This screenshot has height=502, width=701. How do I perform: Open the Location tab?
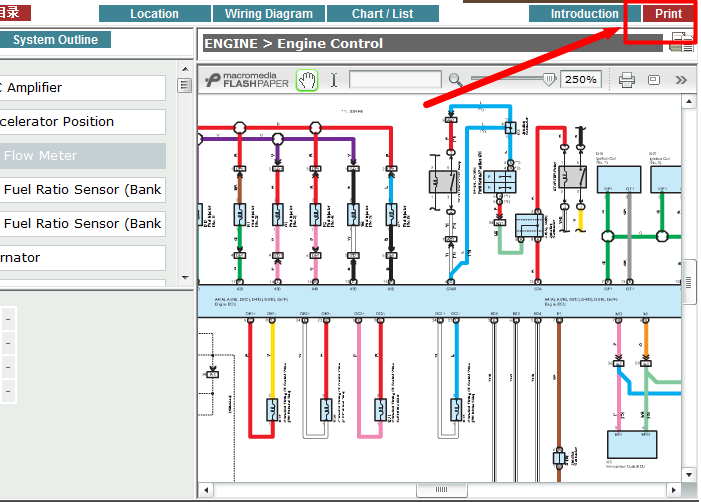[x=155, y=13]
